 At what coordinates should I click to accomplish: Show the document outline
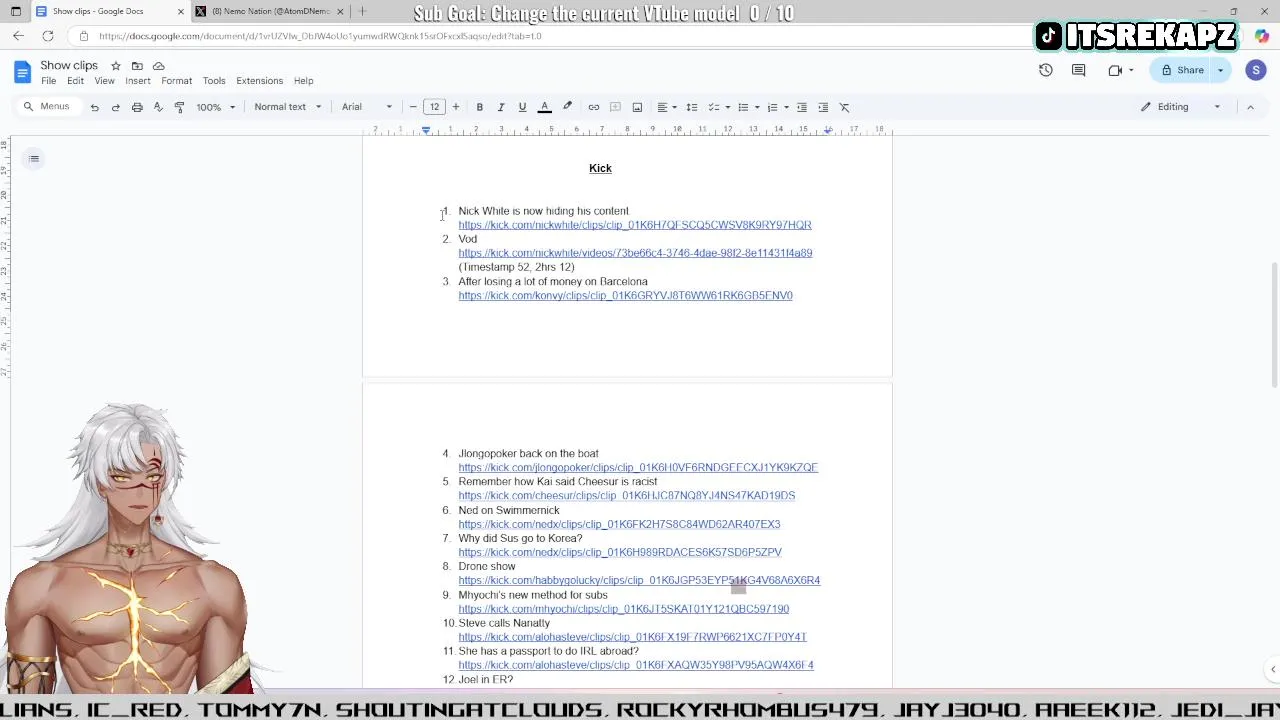tap(34, 159)
